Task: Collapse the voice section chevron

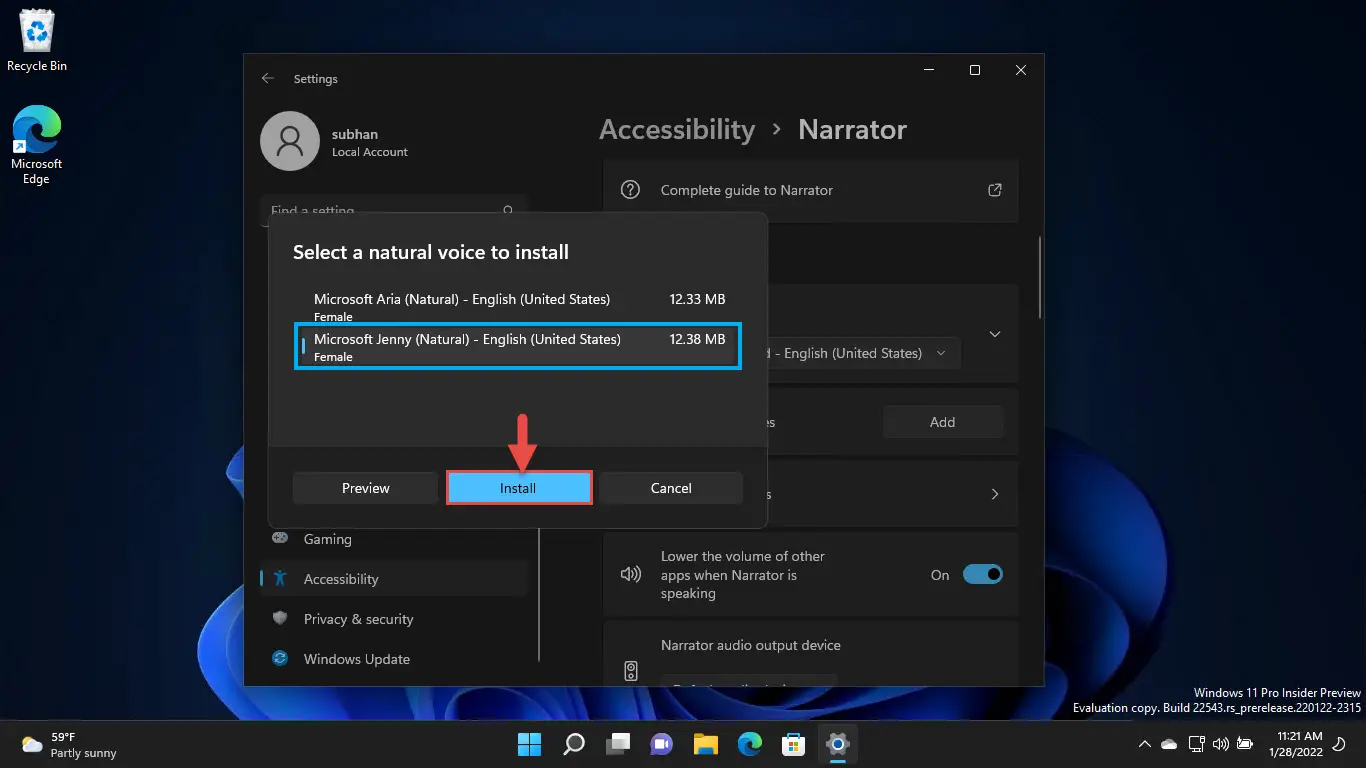Action: [995, 334]
